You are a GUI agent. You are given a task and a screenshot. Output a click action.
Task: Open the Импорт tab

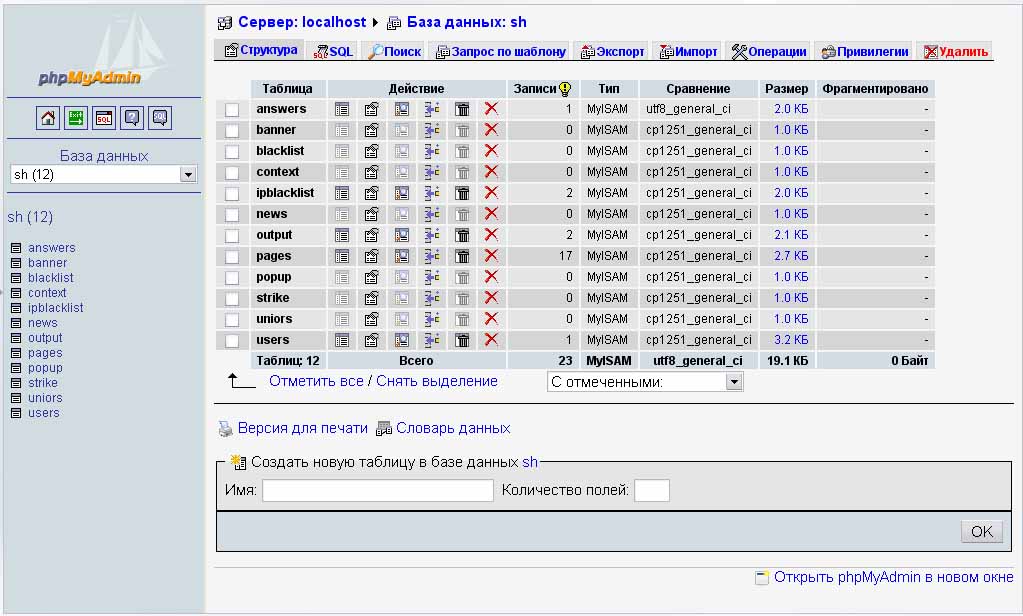tap(688, 52)
